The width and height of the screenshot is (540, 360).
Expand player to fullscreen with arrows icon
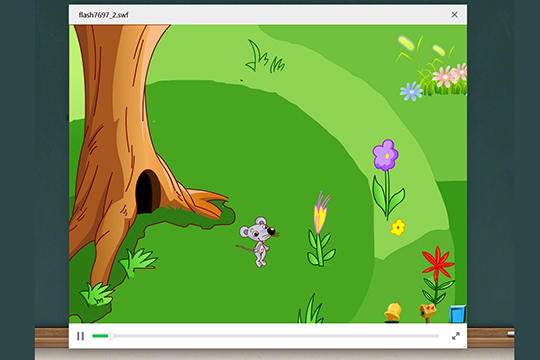(x=456, y=336)
